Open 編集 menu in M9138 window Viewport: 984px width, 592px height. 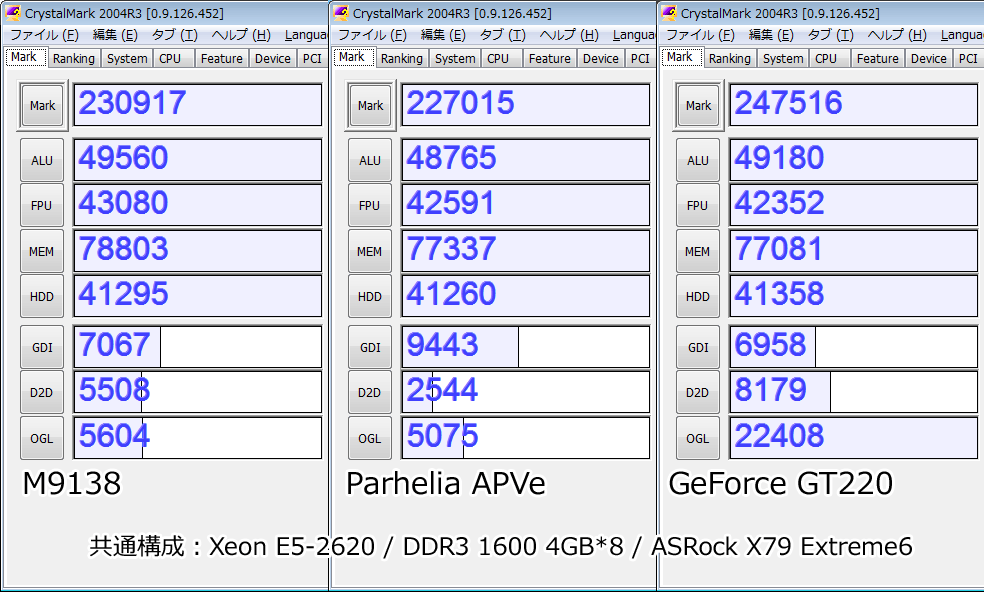[115, 35]
